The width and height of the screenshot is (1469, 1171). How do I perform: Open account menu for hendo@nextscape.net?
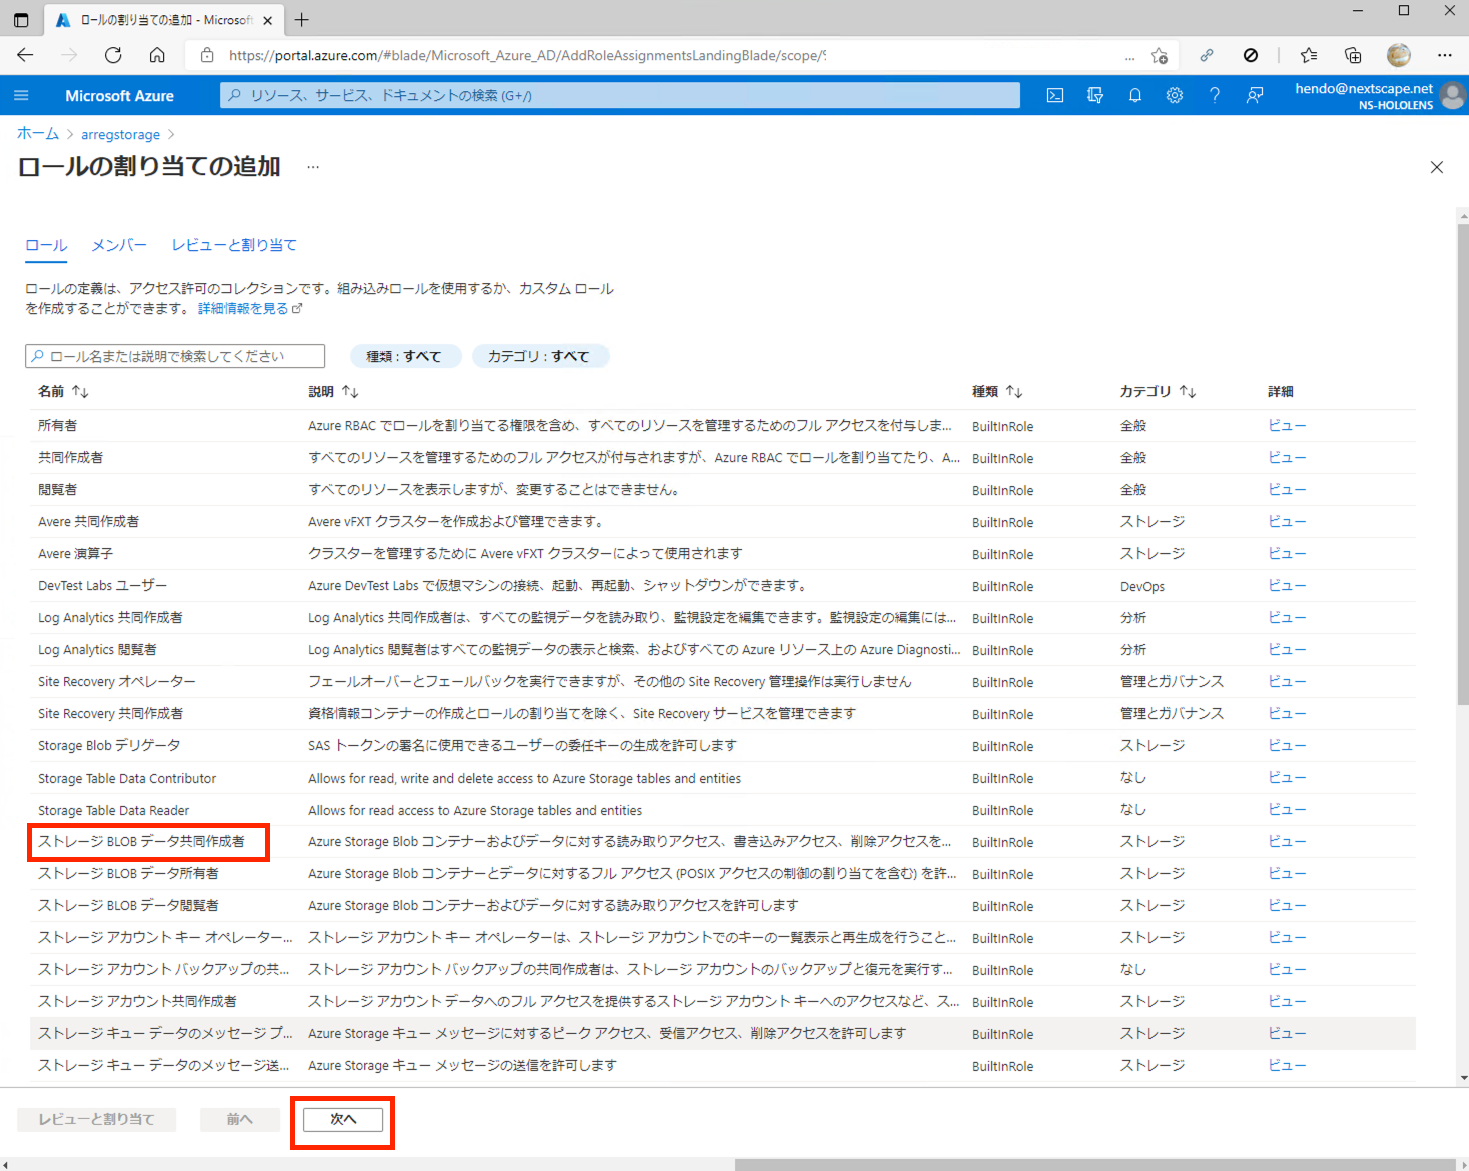click(x=1379, y=95)
